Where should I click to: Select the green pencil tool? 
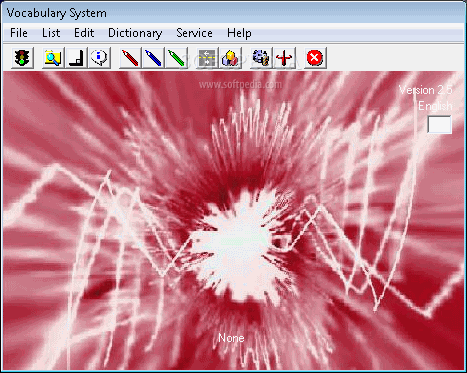[177, 58]
